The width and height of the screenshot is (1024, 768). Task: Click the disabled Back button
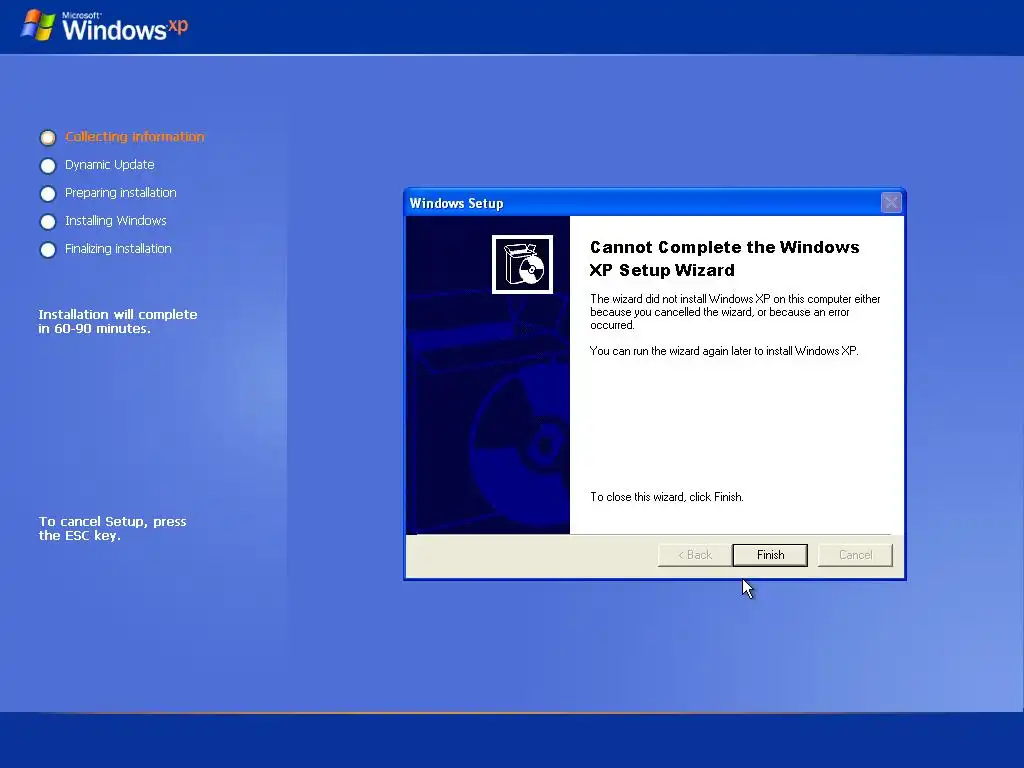point(695,555)
